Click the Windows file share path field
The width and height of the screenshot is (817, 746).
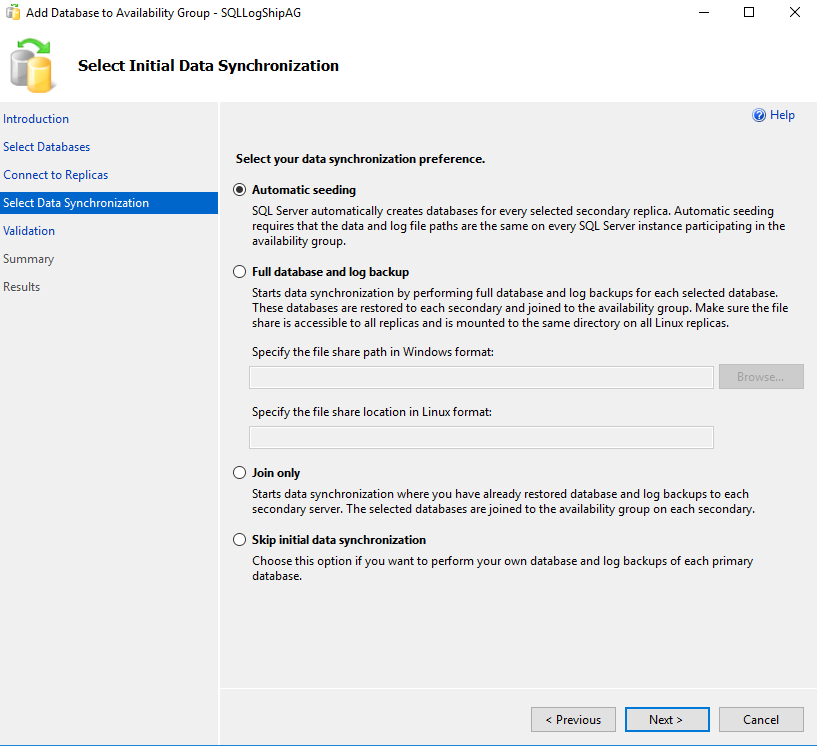tap(481, 377)
